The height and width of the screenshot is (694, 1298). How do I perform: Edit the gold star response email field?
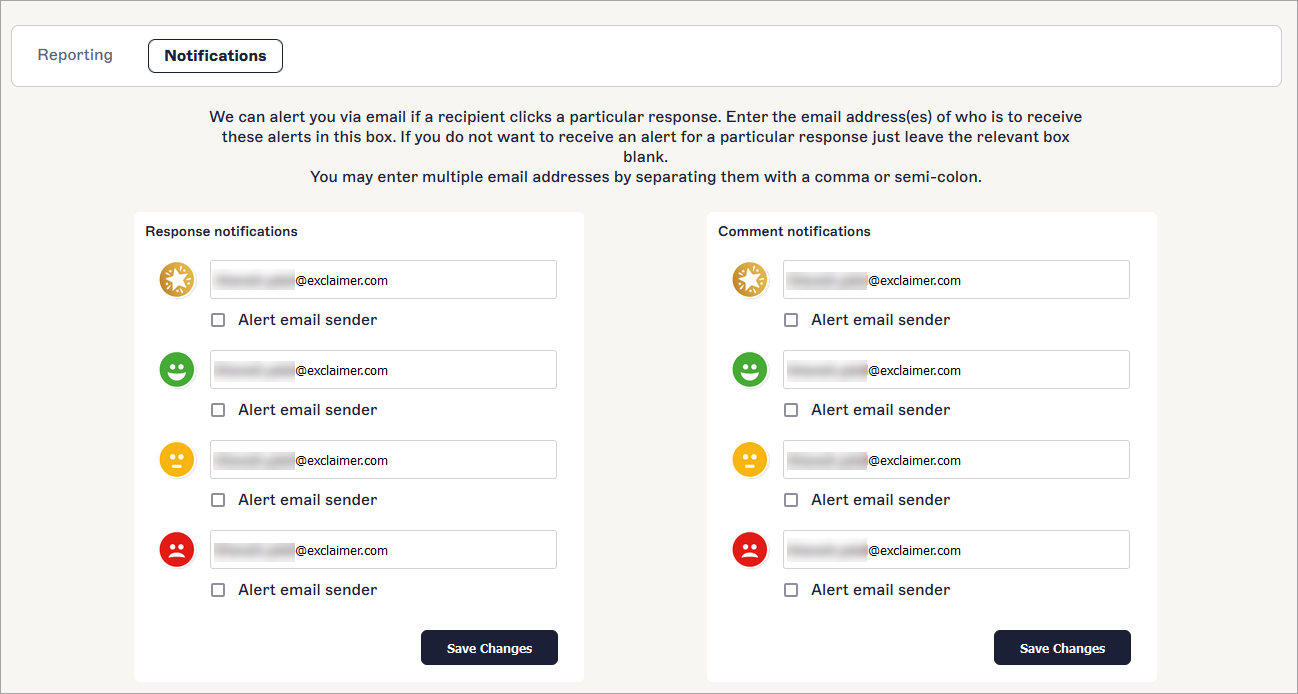click(383, 280)
